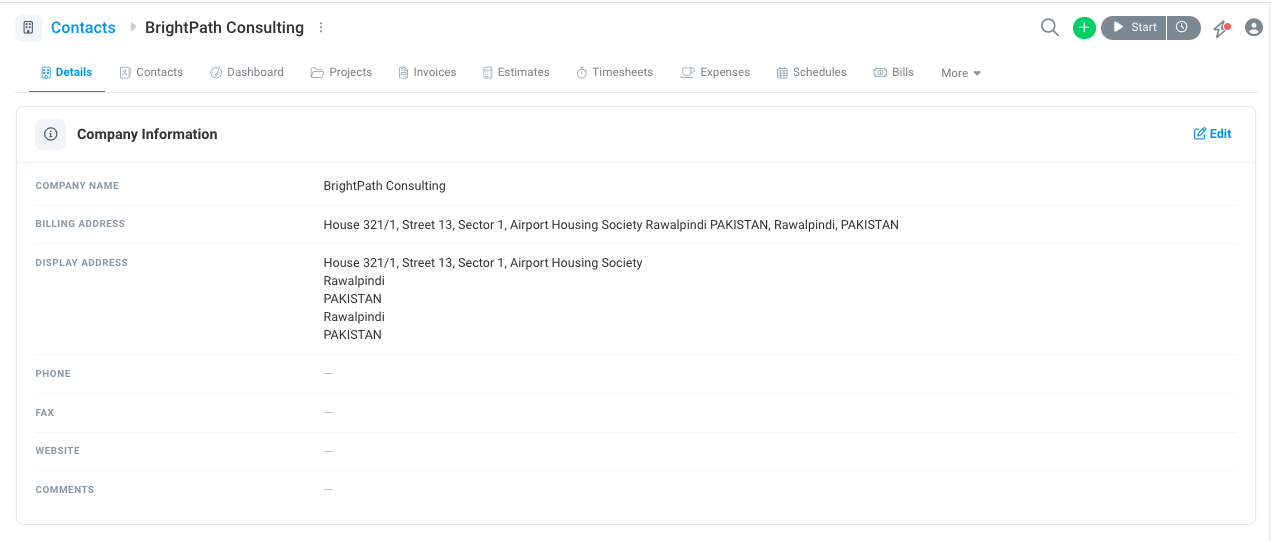
Task: Go back to Contacts breadcrumb link
Action: click(83, 28)
